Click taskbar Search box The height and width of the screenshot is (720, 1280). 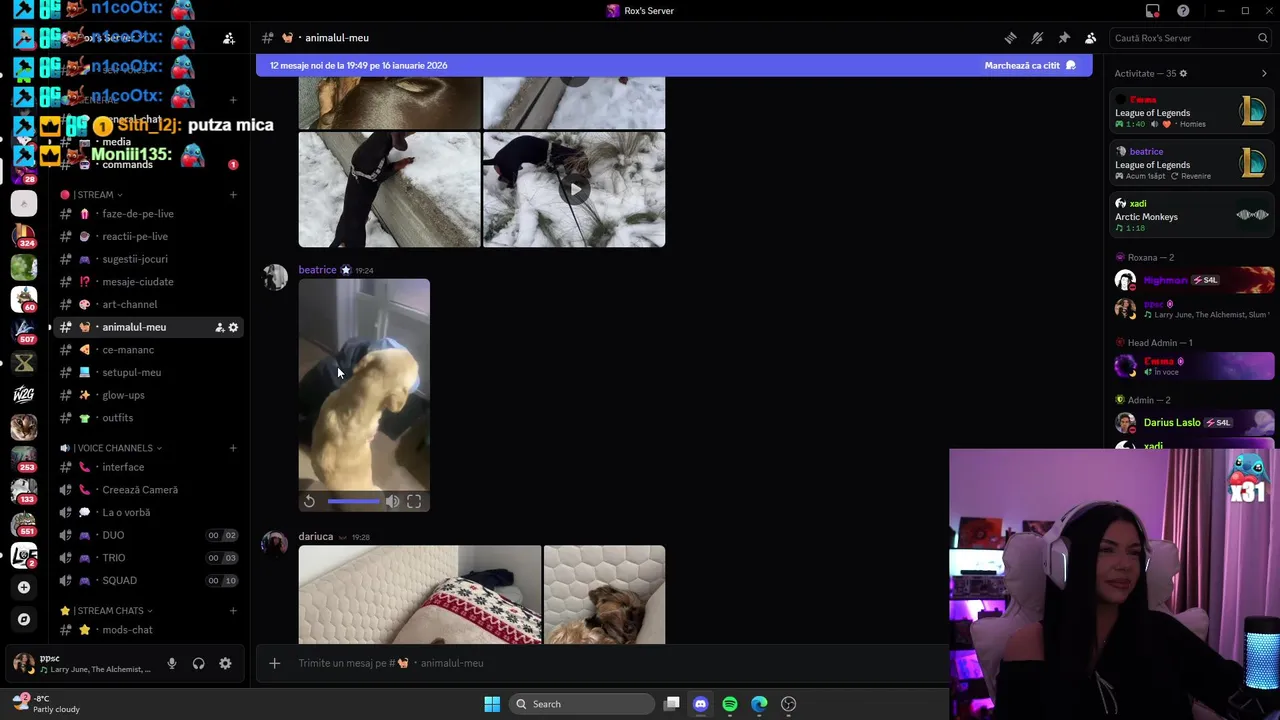pos(581,704)
